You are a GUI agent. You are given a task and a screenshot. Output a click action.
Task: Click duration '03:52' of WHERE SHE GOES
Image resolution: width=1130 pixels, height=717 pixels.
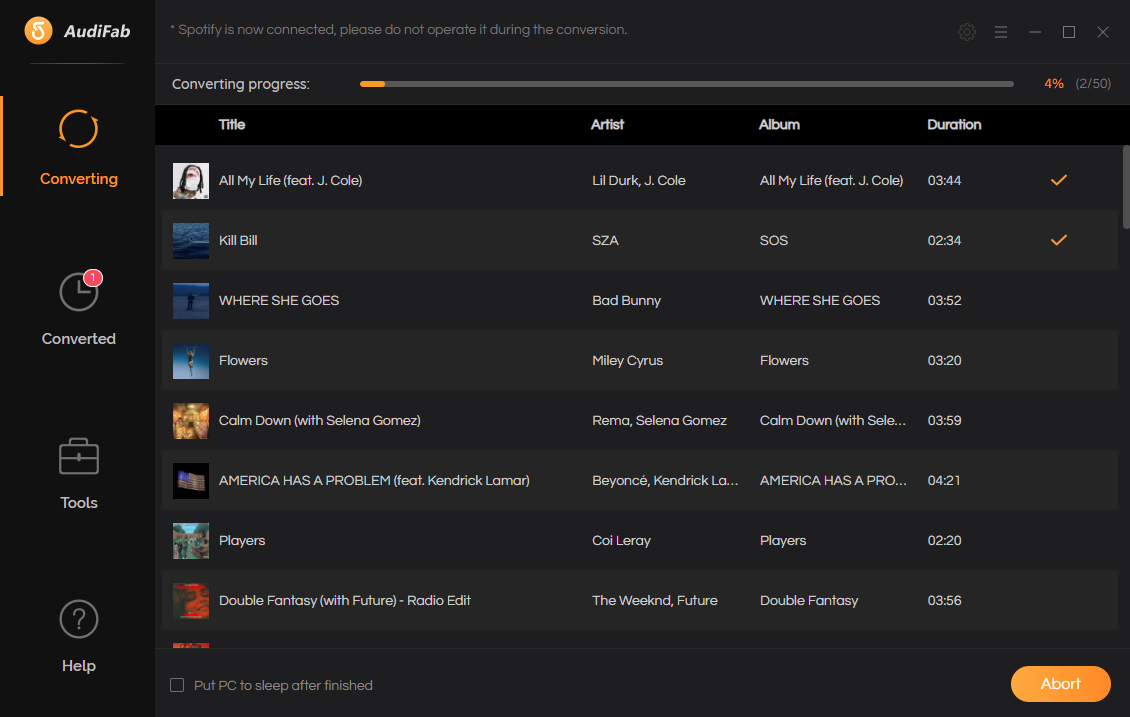tap(944, 300)
